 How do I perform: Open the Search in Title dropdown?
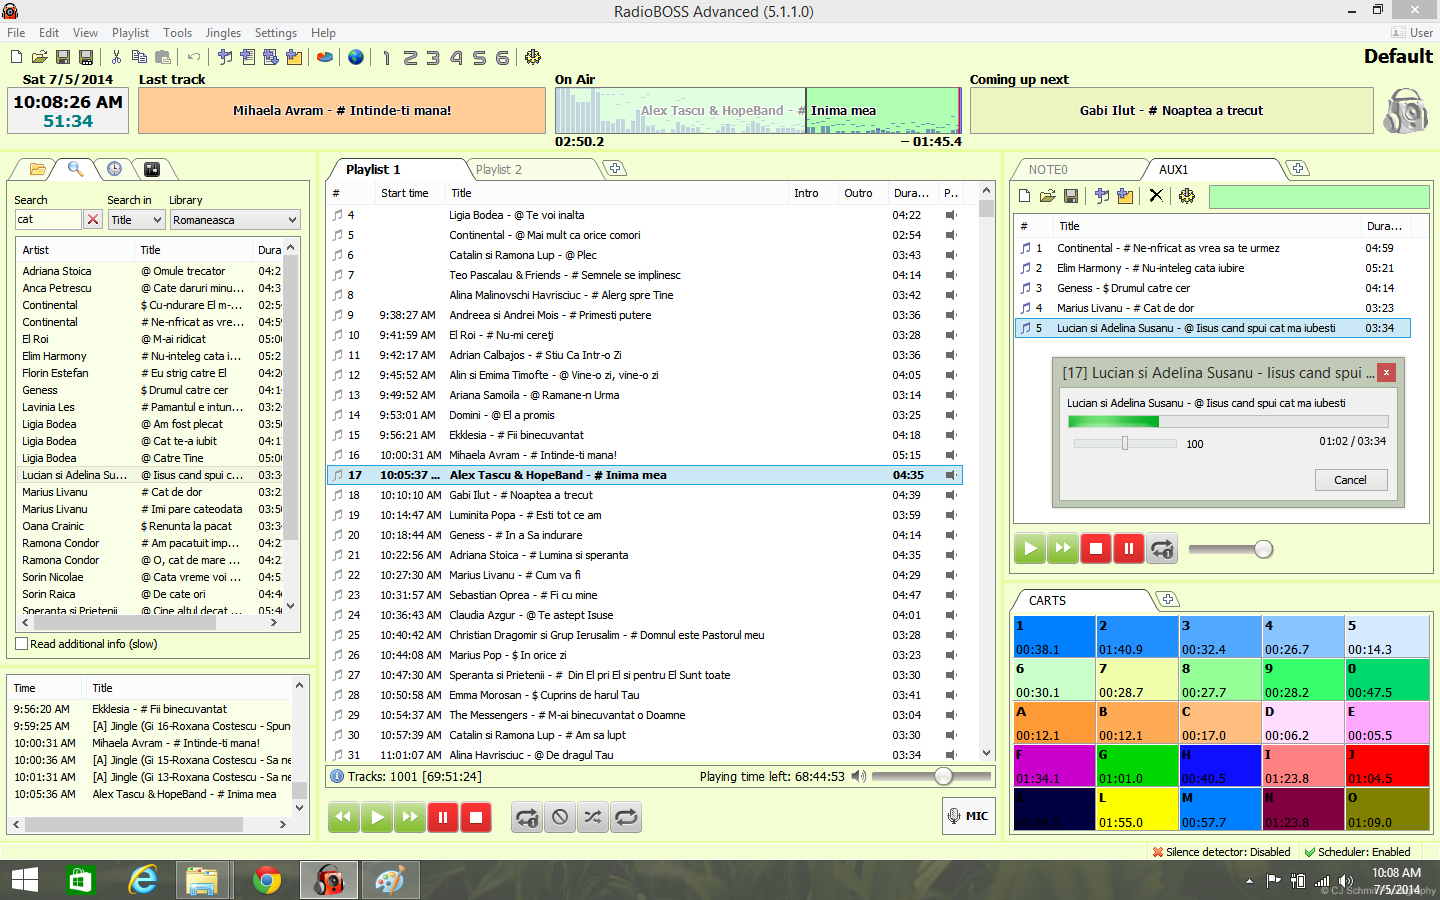pyautogui.click(x=136, y=219)
